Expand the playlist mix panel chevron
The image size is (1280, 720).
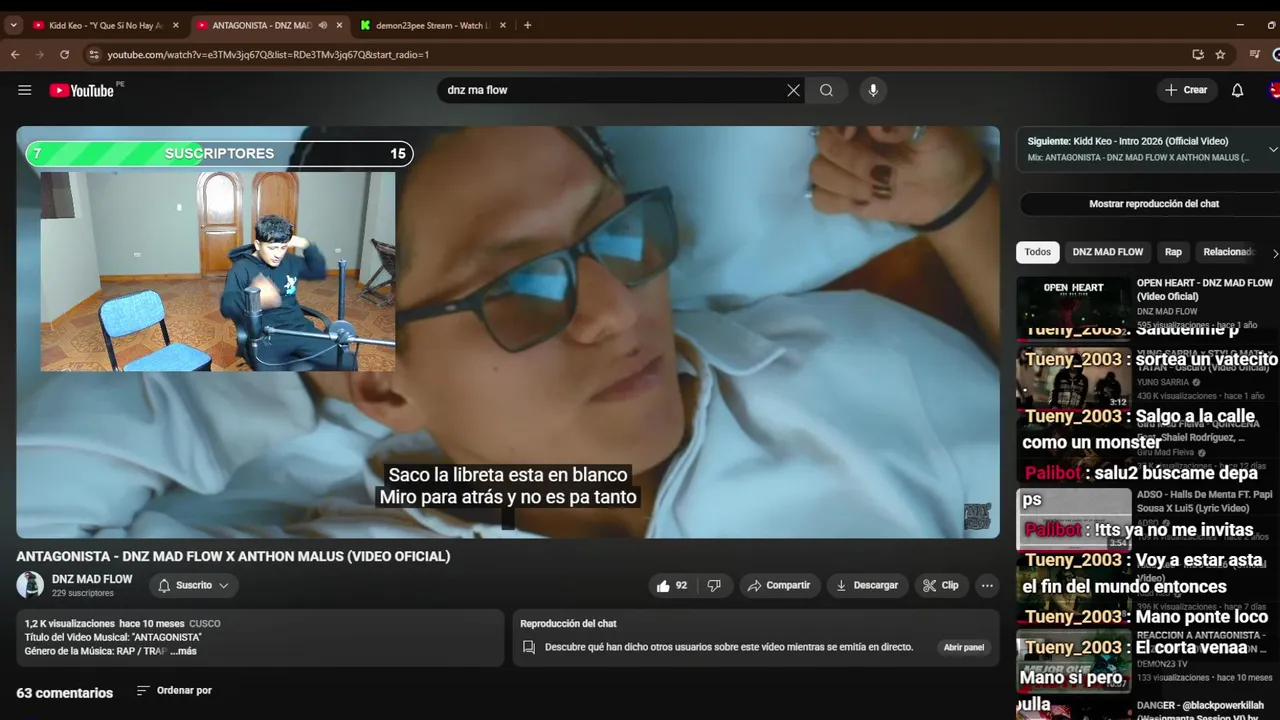[x=1272, y=149]
